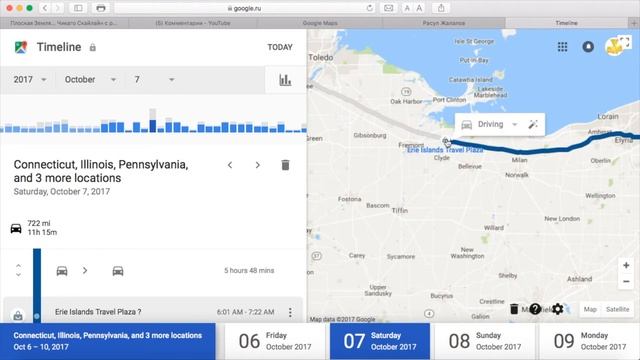The height and width of the screenshot is (360, 640).
Task: Click the Safari mail button
Action: [x=389, y=8]
